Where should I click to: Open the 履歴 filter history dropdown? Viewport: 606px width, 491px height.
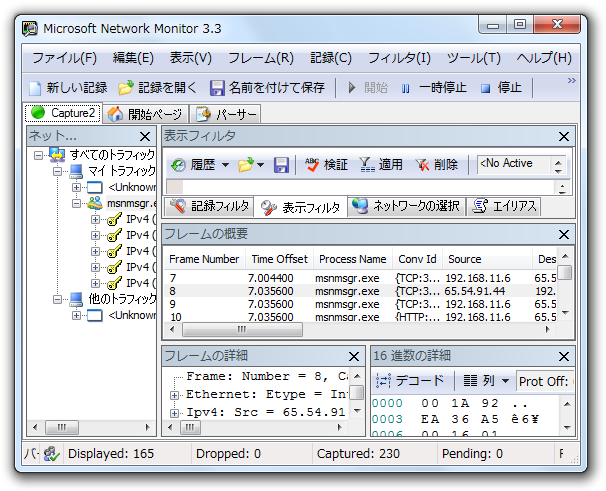coord(200,165)
